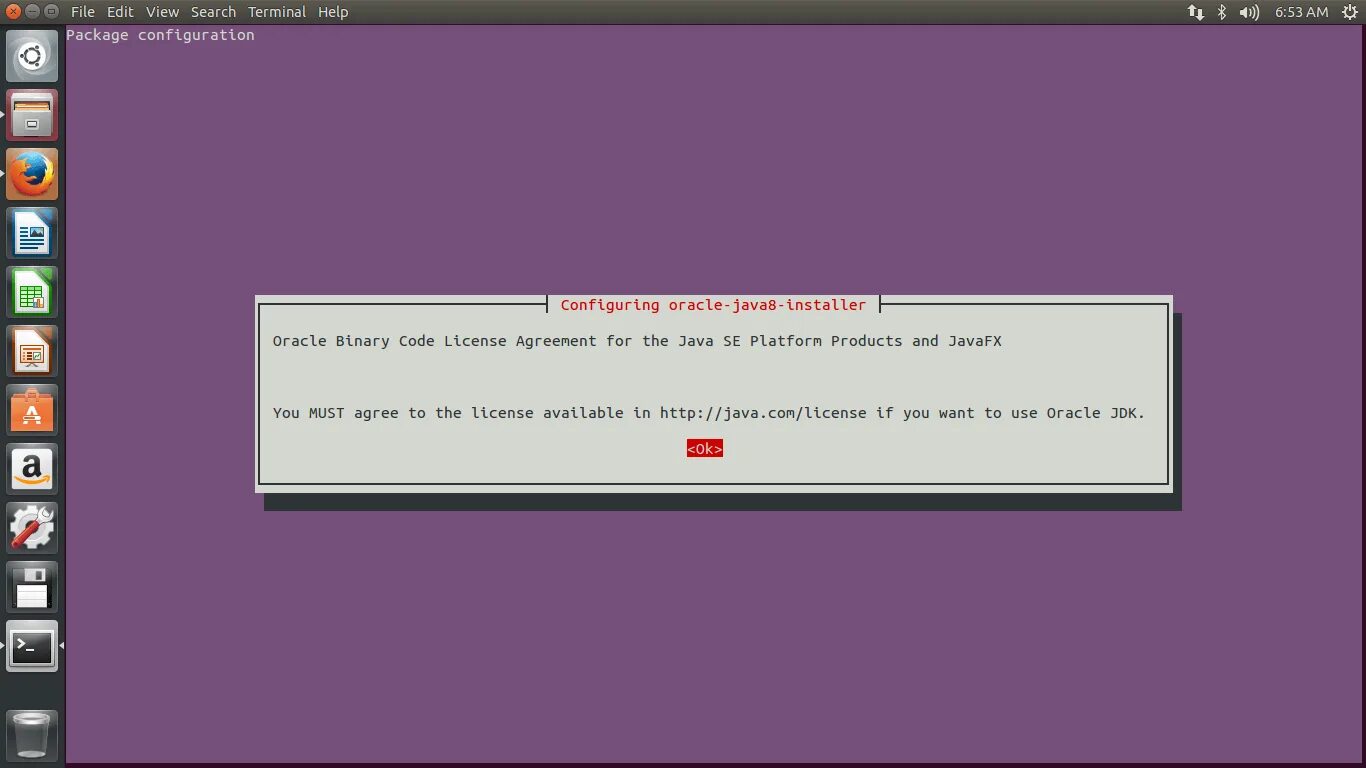Open LibreOffice Impress presentation icon
The width and height of the screenshot is (1366, 768).
tap(32, 351)
